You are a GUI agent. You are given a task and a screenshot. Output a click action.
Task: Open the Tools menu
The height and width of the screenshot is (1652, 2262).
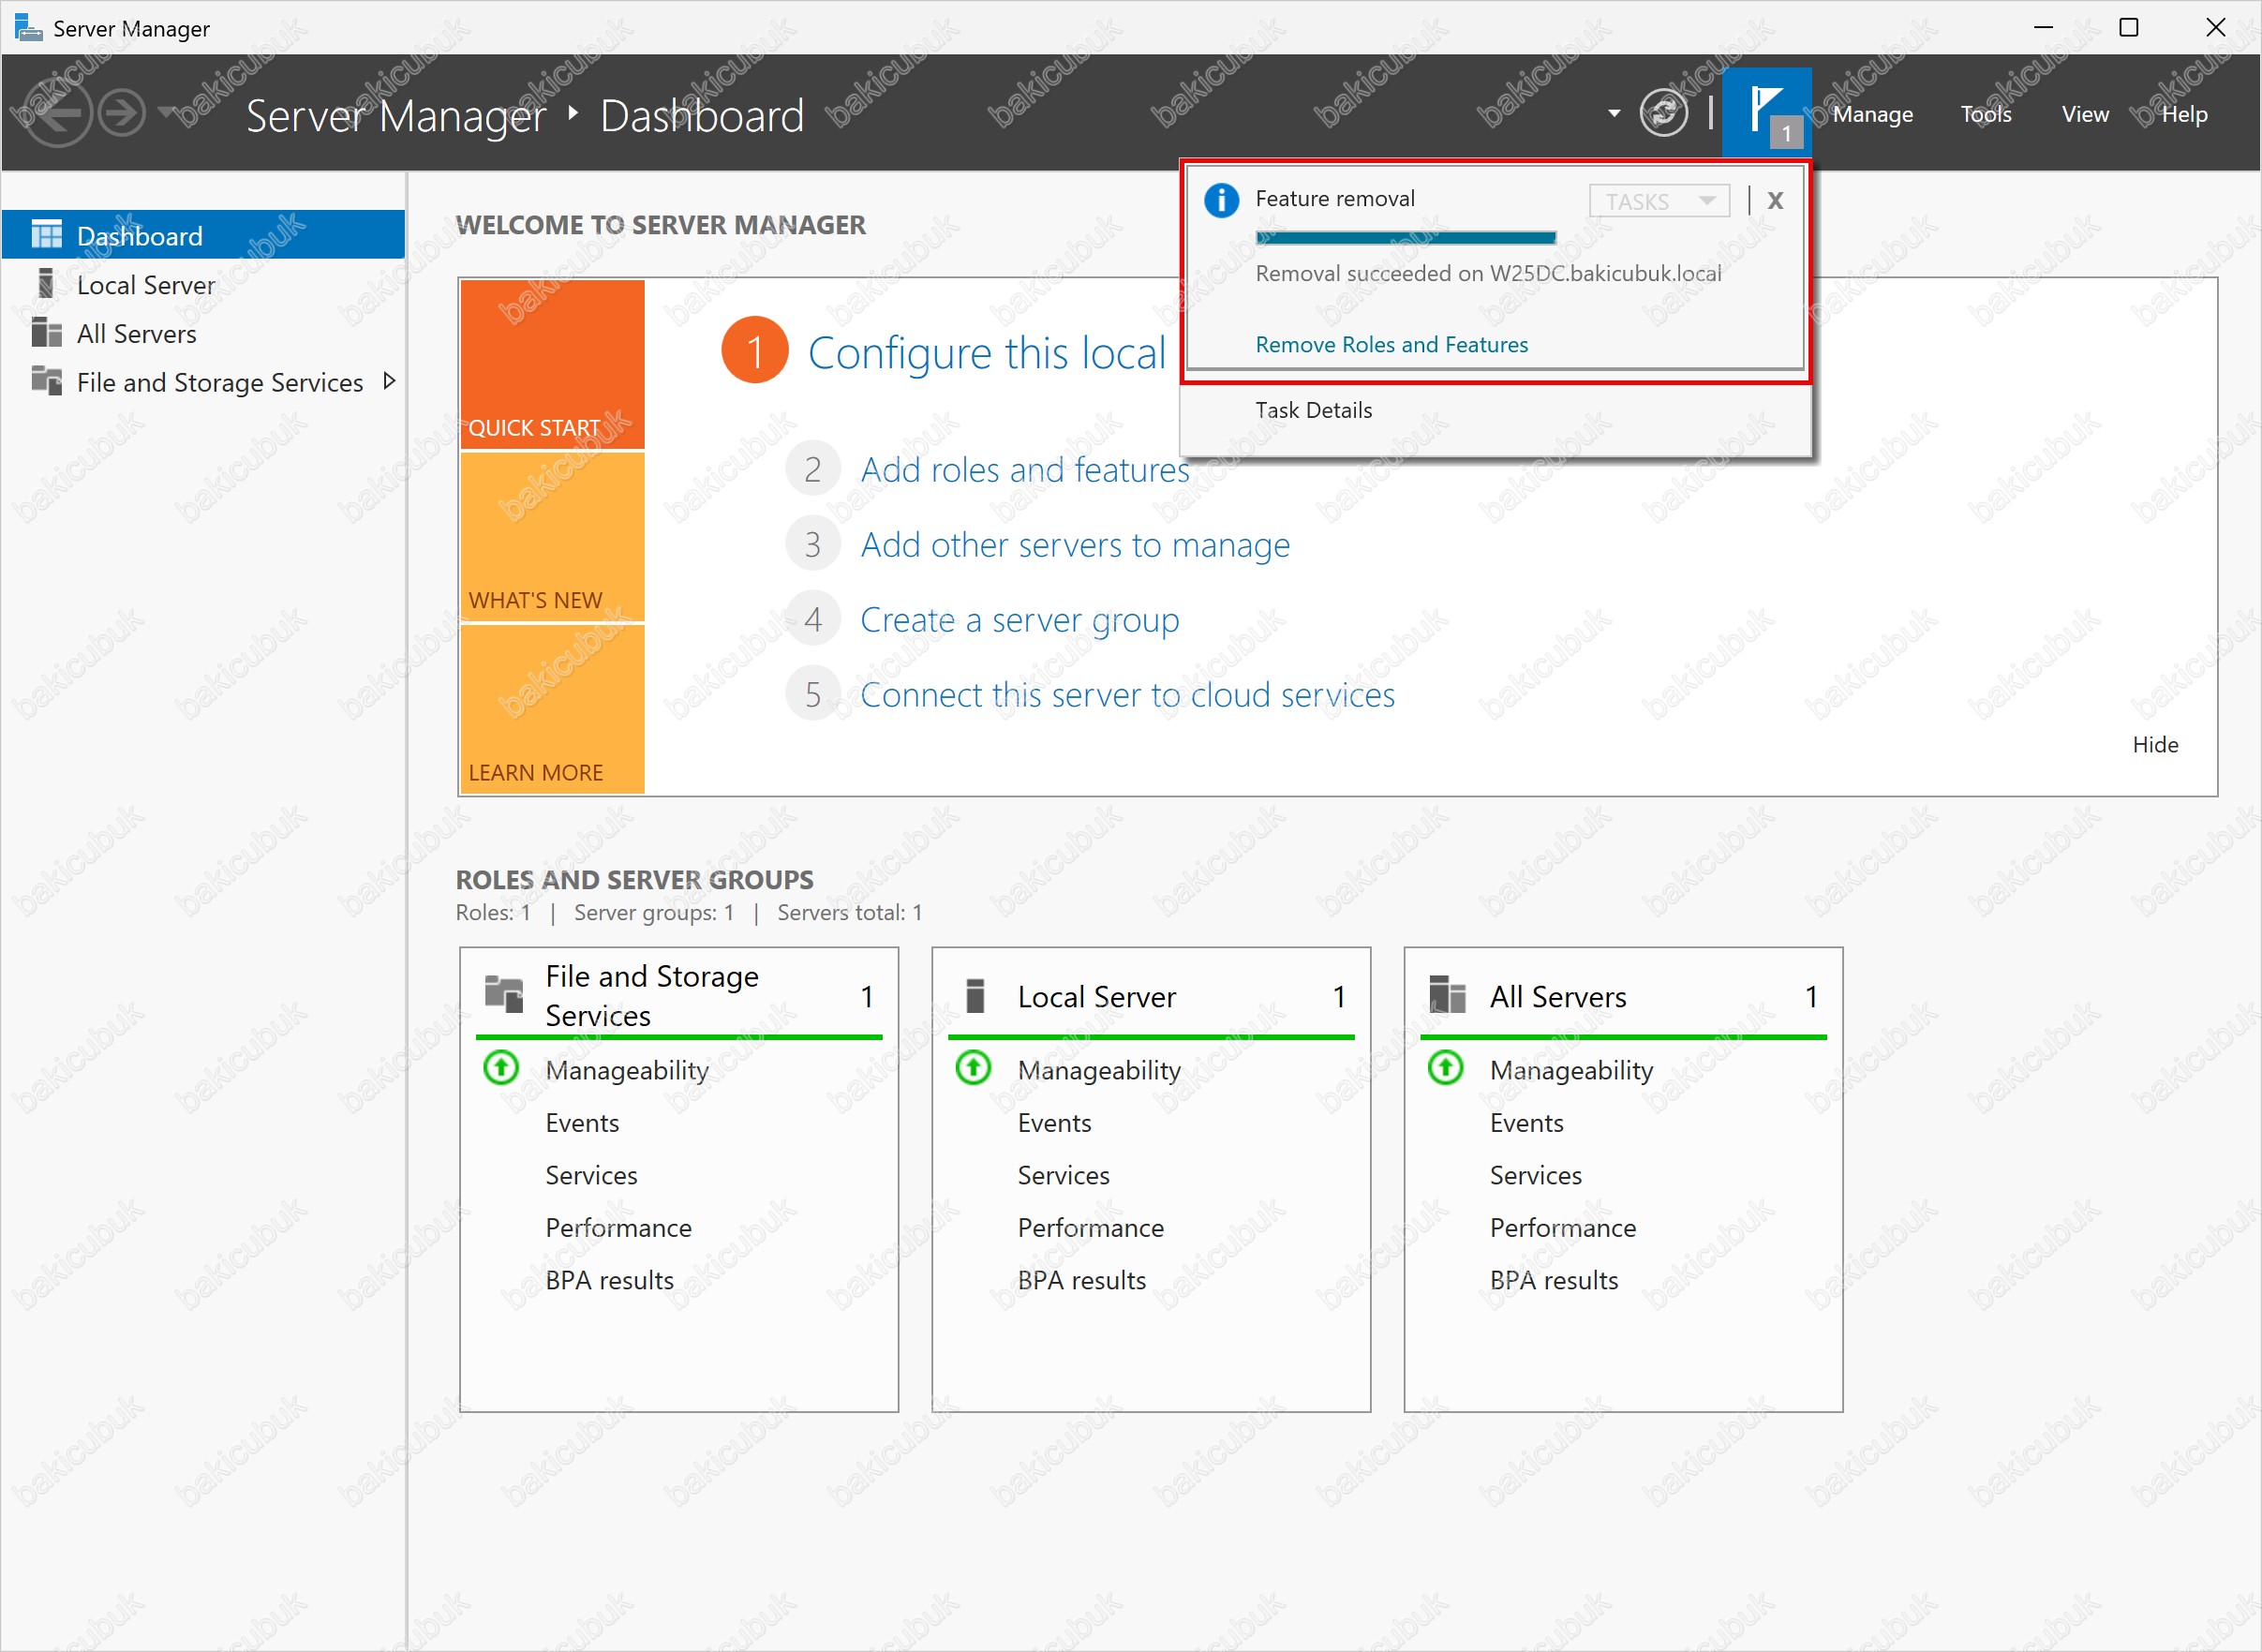click(x=1985, y=114)
